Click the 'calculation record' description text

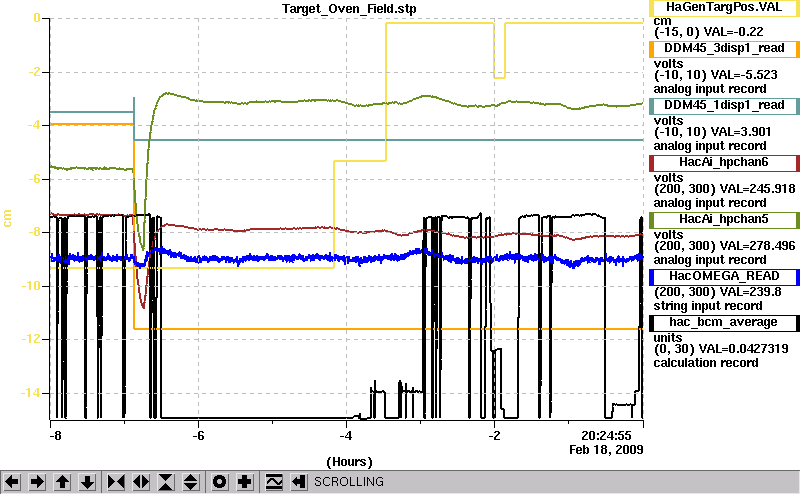click(x=706, y=363)
